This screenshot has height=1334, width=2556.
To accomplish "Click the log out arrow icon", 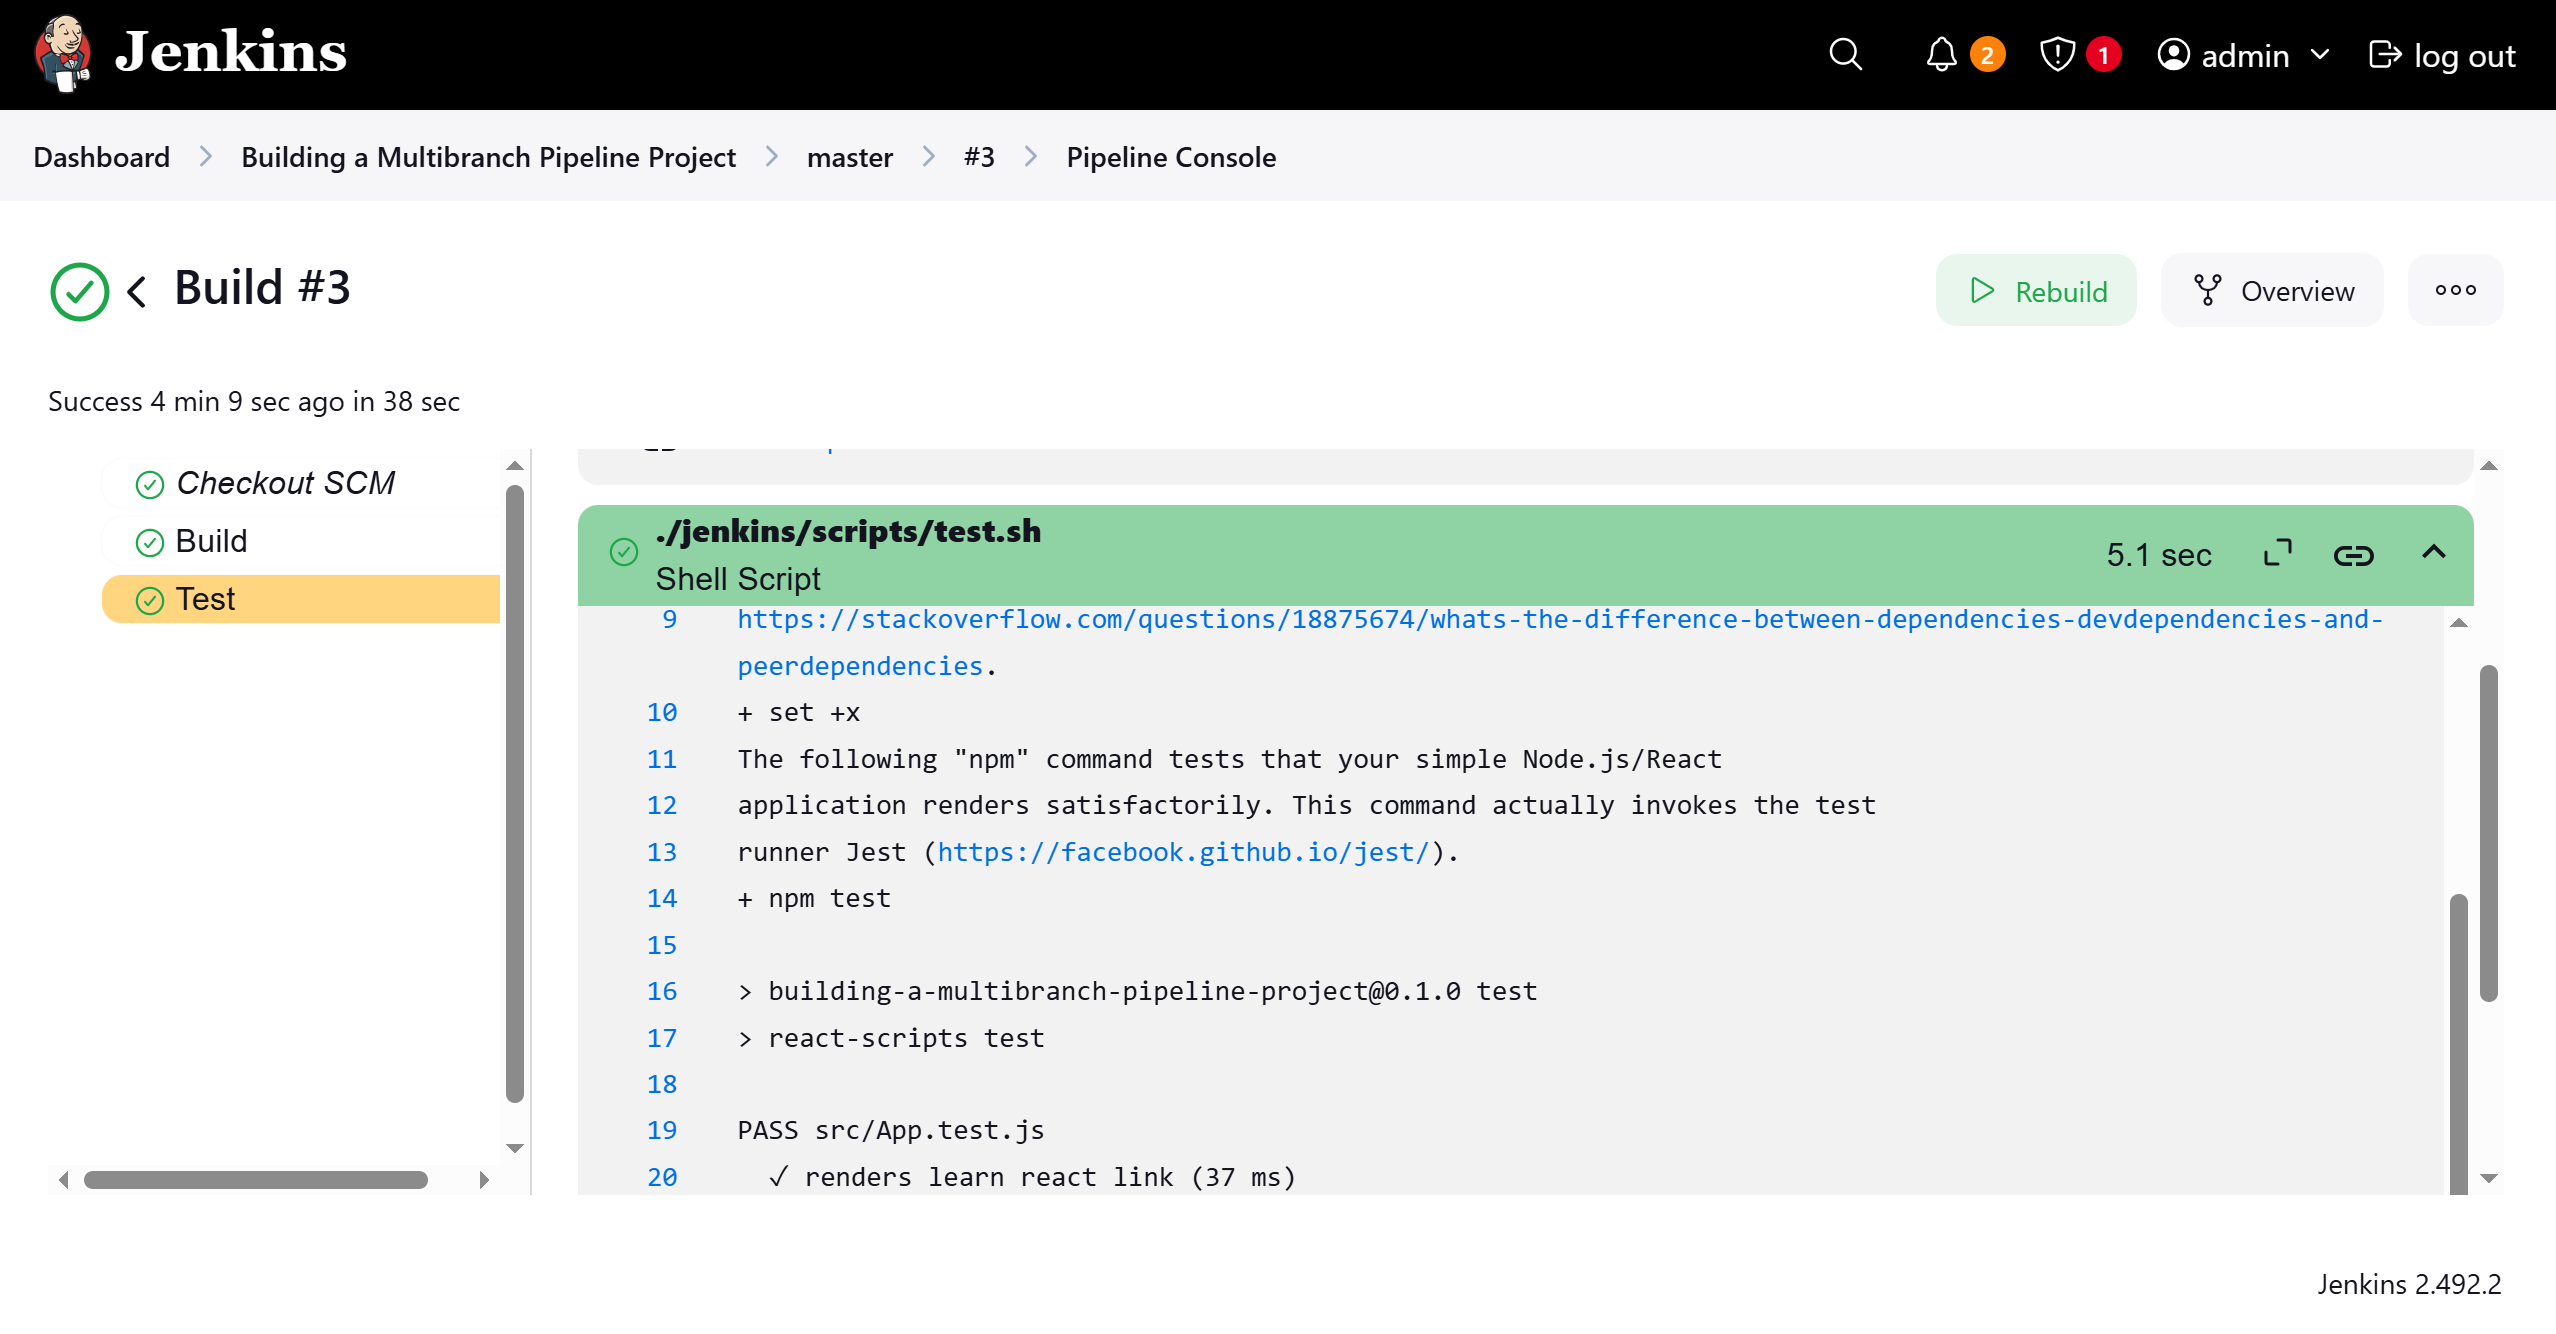I will point(2385,54).
